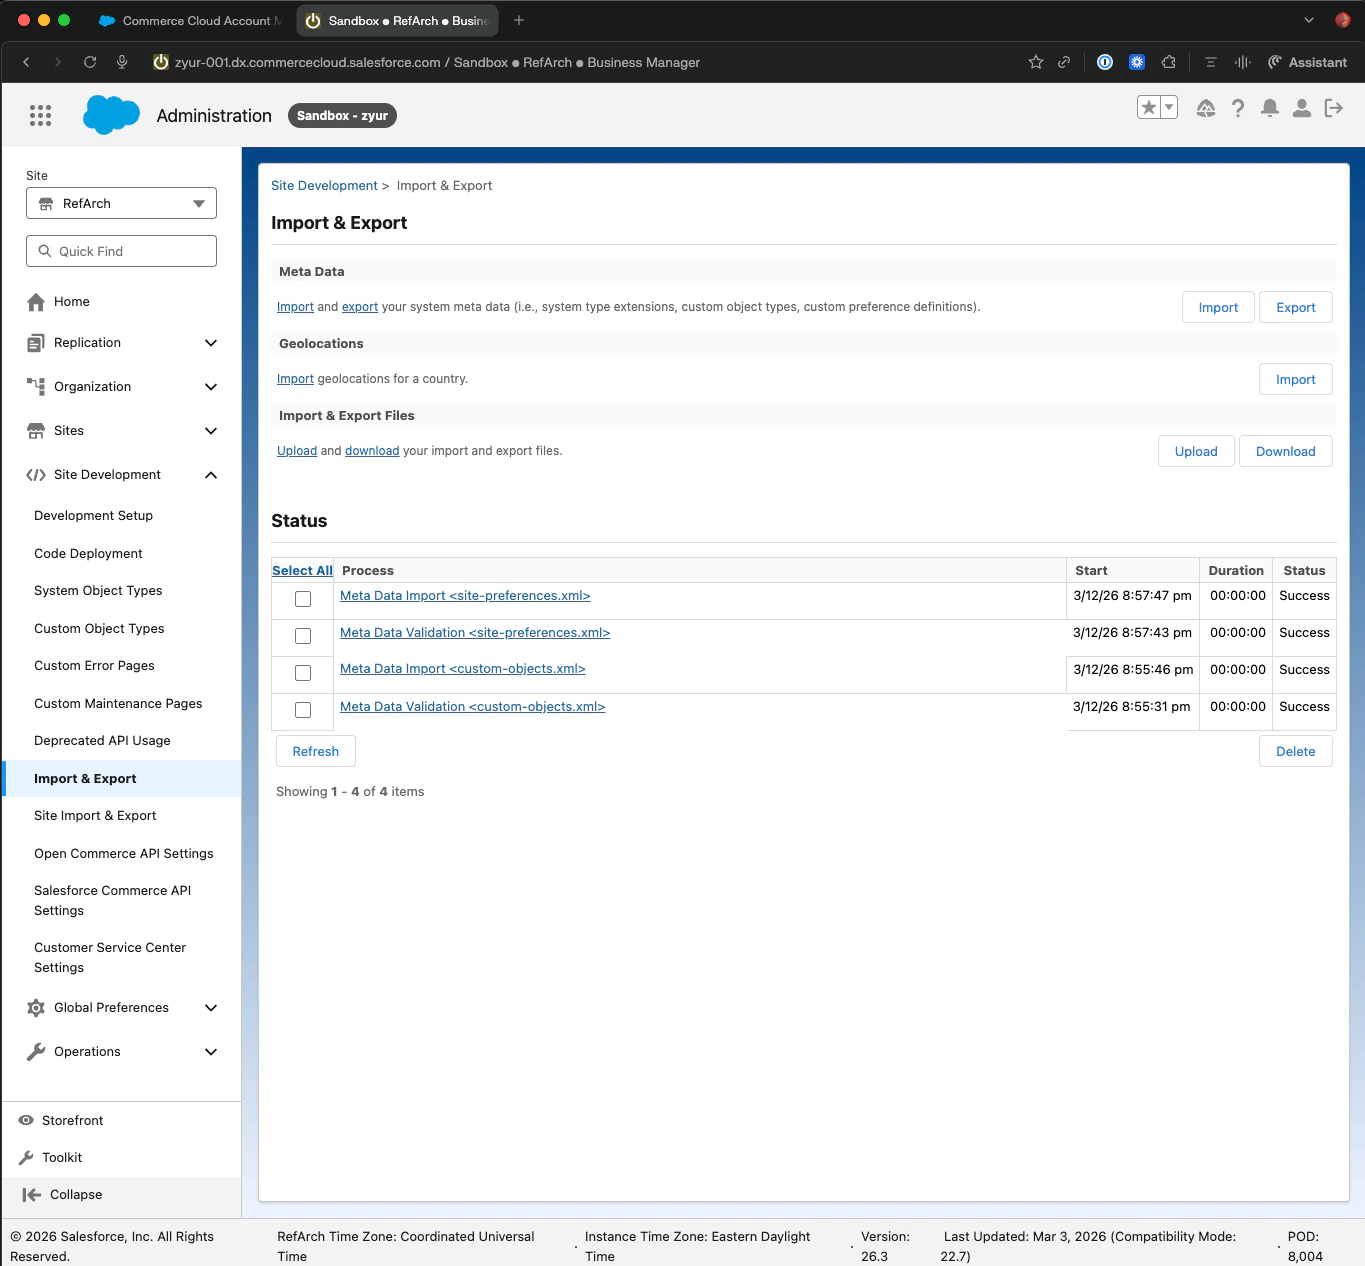The width and height of the screenshot is (1365, 1266).
Task: Open the browser extensions puzzle icon
Action: [x=1169, y=62]
